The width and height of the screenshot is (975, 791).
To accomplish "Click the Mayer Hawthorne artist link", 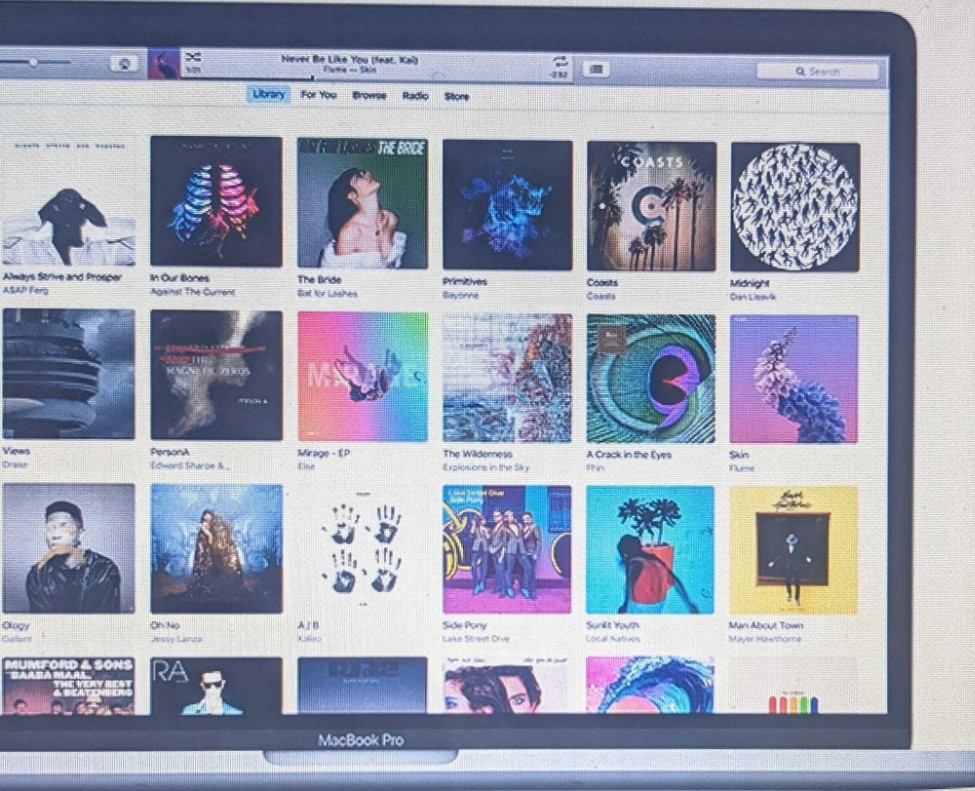I will point(764,639).
